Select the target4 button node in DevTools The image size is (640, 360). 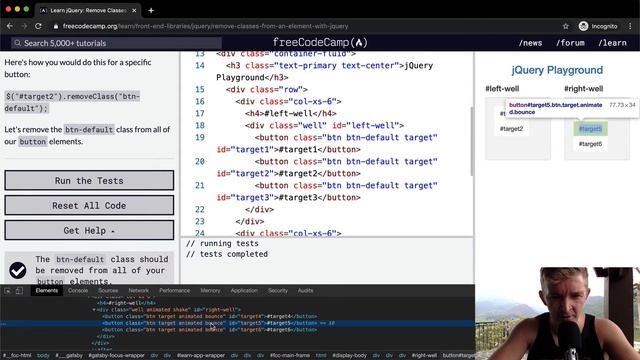[209, 316]
